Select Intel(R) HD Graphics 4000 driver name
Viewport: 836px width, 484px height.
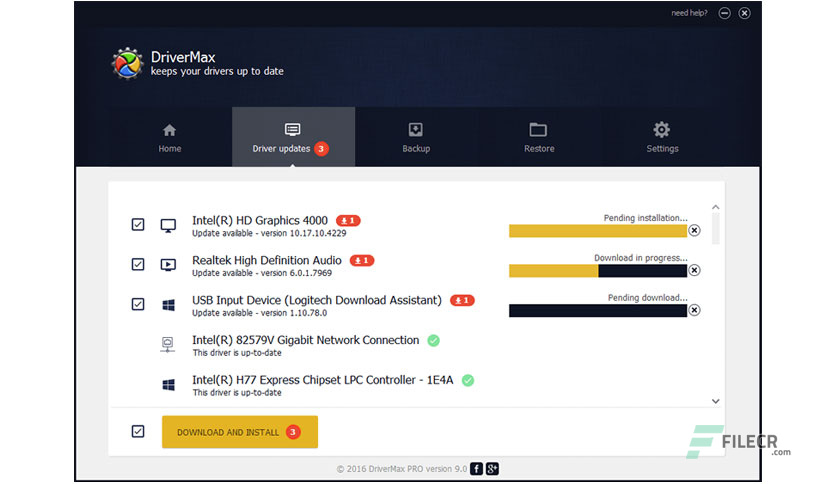pyautogui.click(x=260, y=221)
